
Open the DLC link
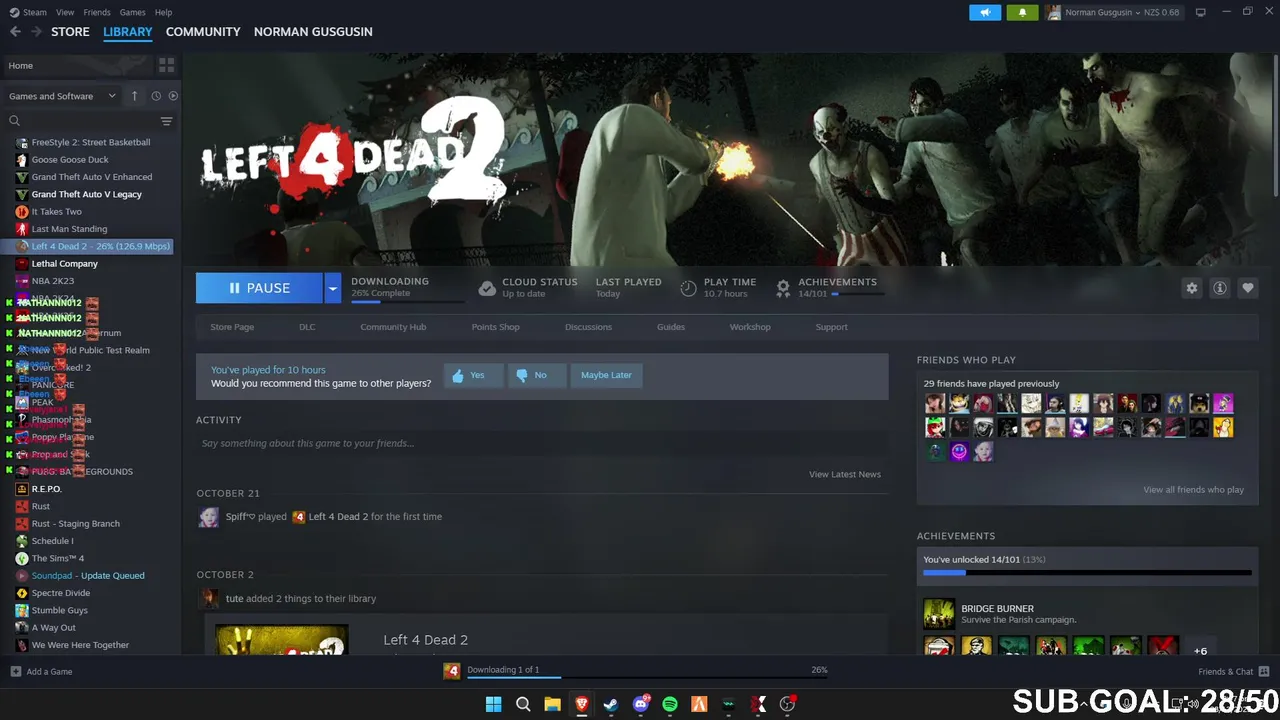[x=307, y=327]
